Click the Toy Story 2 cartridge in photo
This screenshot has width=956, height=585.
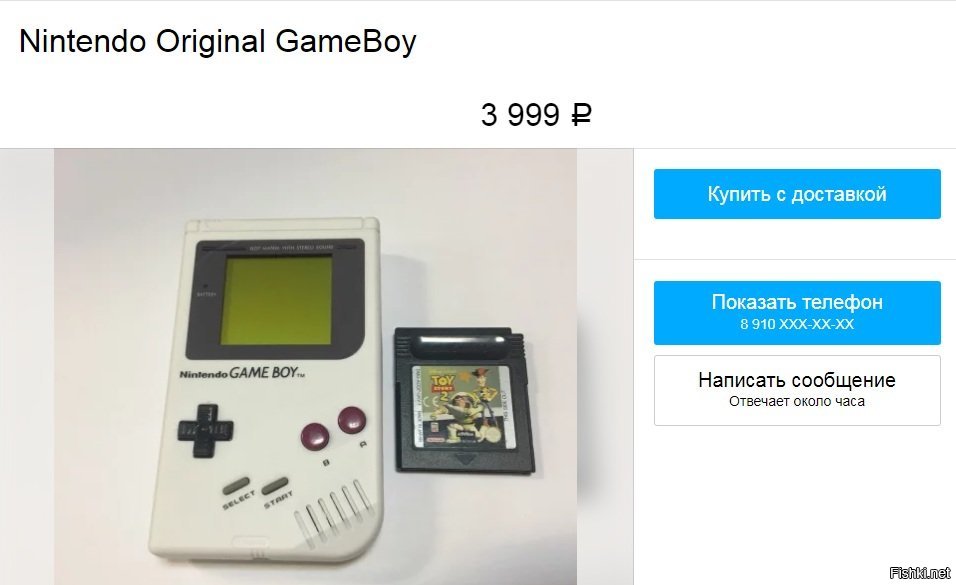point(465,401)
